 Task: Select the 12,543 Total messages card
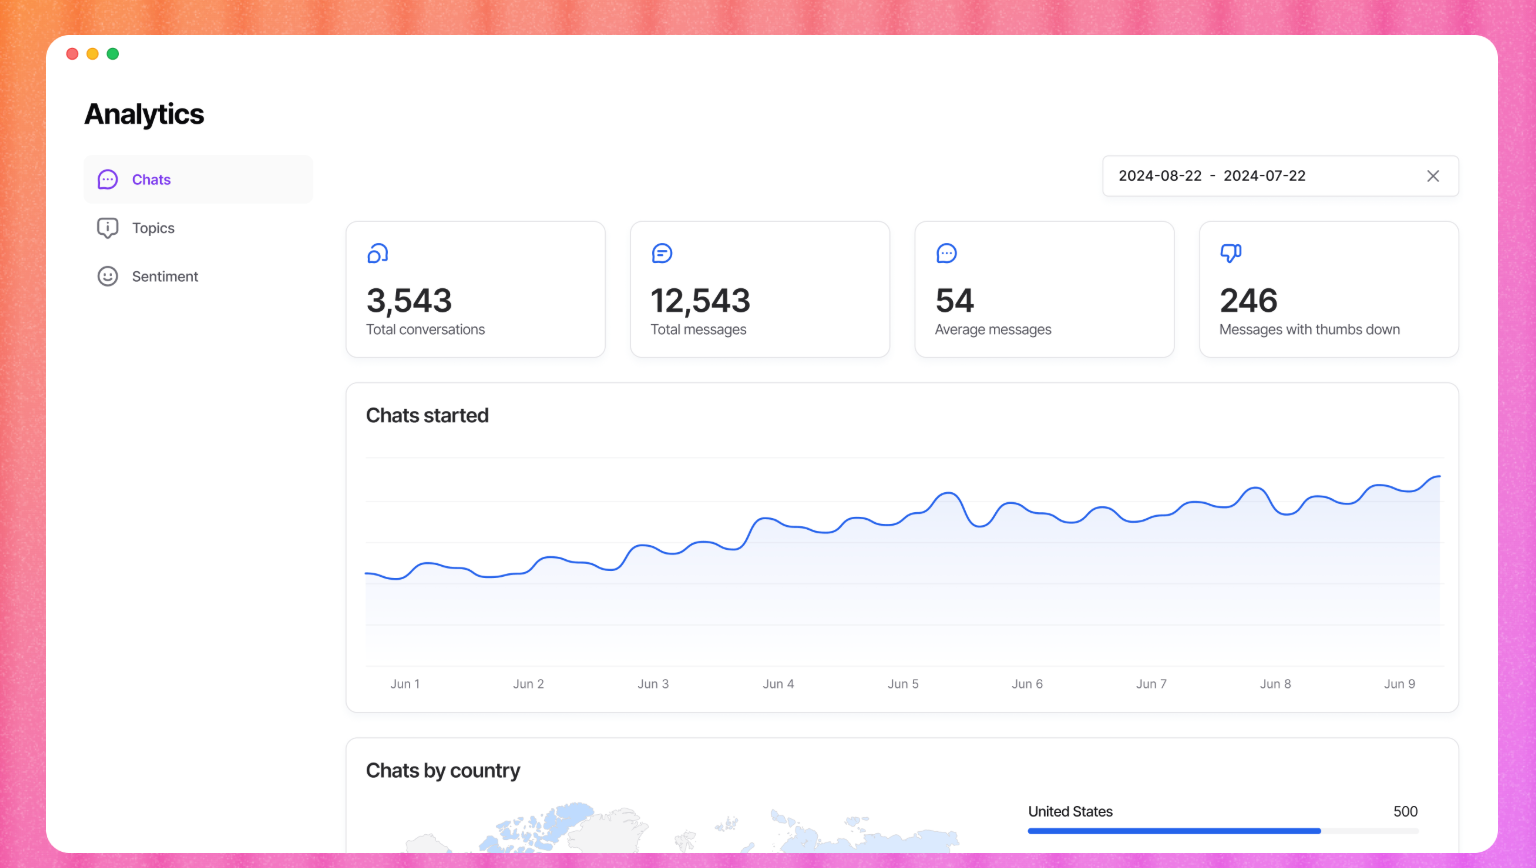pyautogui.click(x=759, y=289)
